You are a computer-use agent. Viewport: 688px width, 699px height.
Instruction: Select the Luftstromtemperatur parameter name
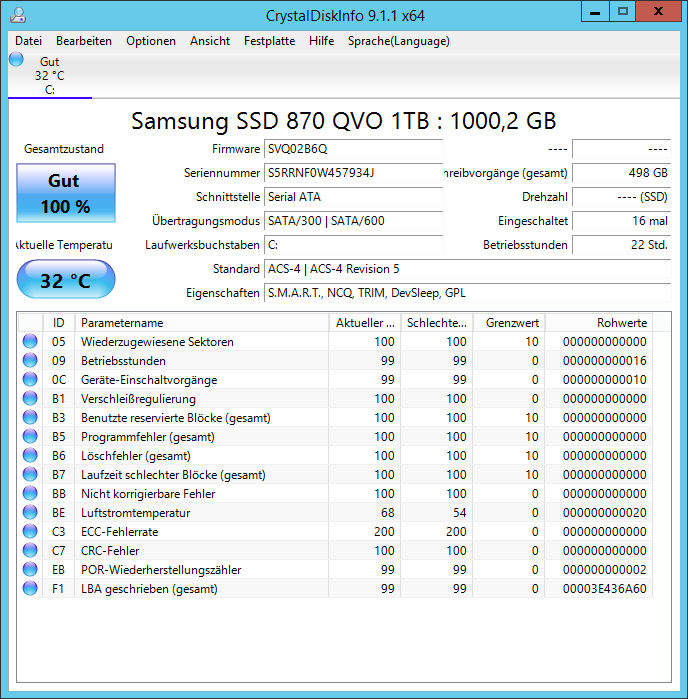136,513
